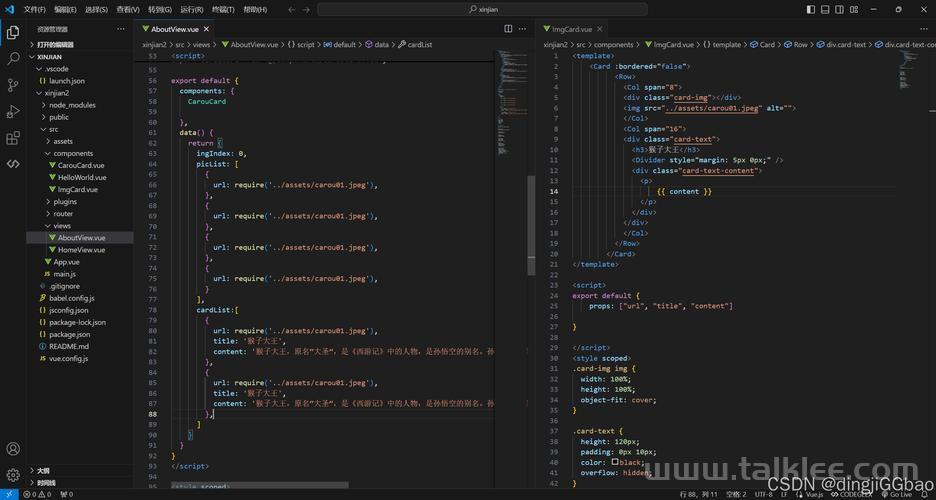Viewport: 936px width, 500px height.
Task: Expand the 打开的编辑器 section
Action: 79,44
